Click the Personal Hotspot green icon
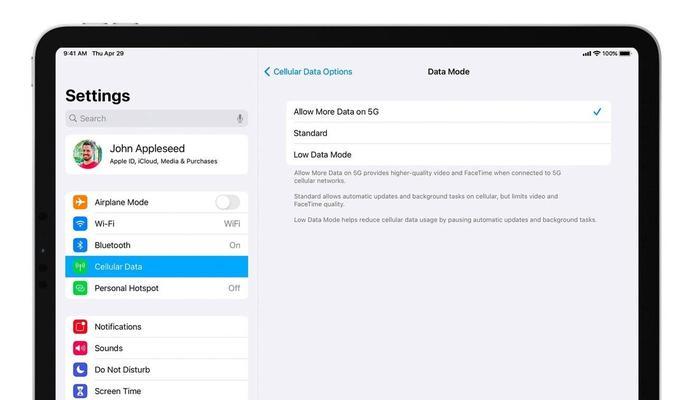 point(80,288)
